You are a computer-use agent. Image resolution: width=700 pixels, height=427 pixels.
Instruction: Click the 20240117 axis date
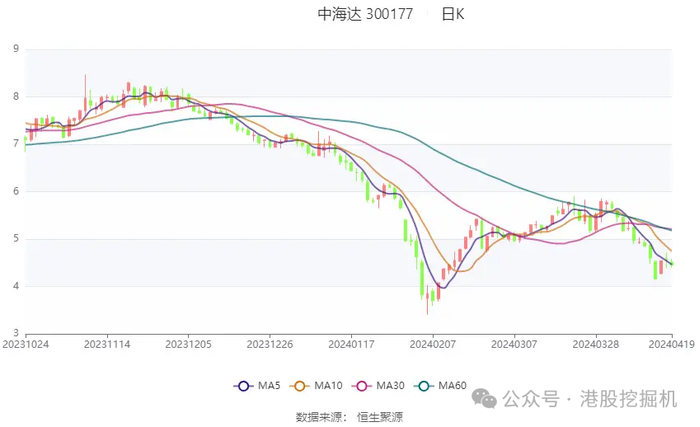pyautogui.click(x=351, y=344)
